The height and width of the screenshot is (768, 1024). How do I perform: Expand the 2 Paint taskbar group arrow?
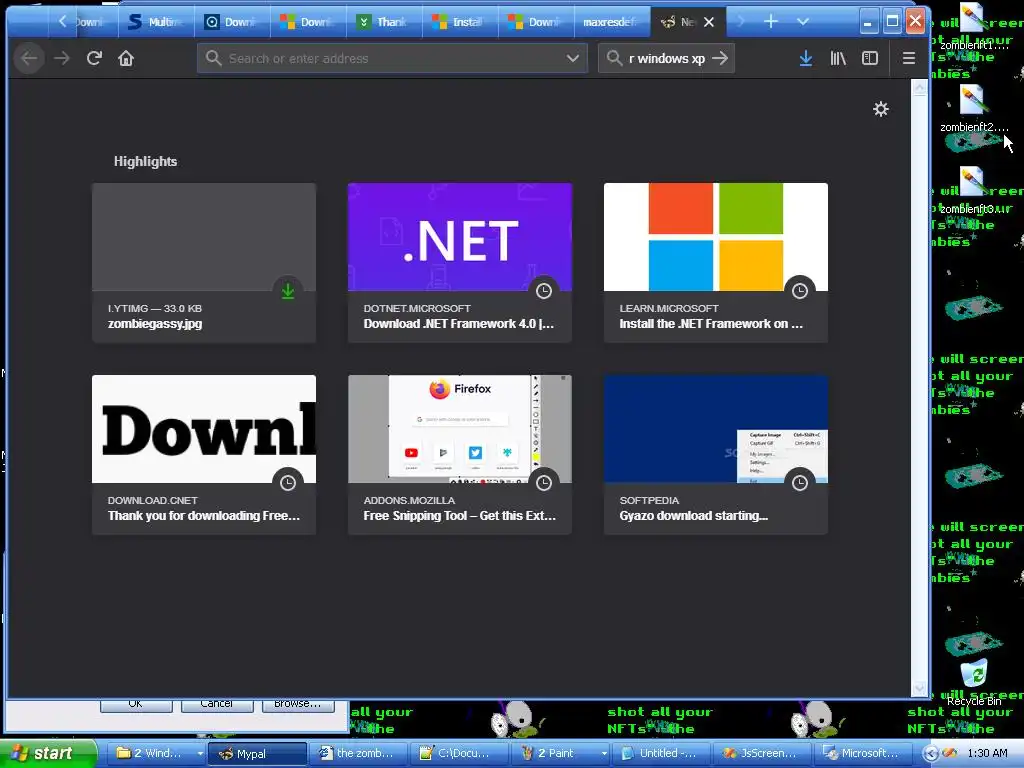pyautogui.click(x=604, y=753)
